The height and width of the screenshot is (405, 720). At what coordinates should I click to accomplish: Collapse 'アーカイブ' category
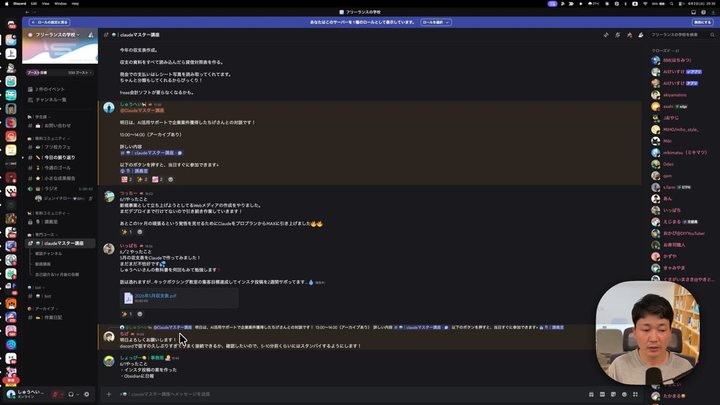point(45,309)
